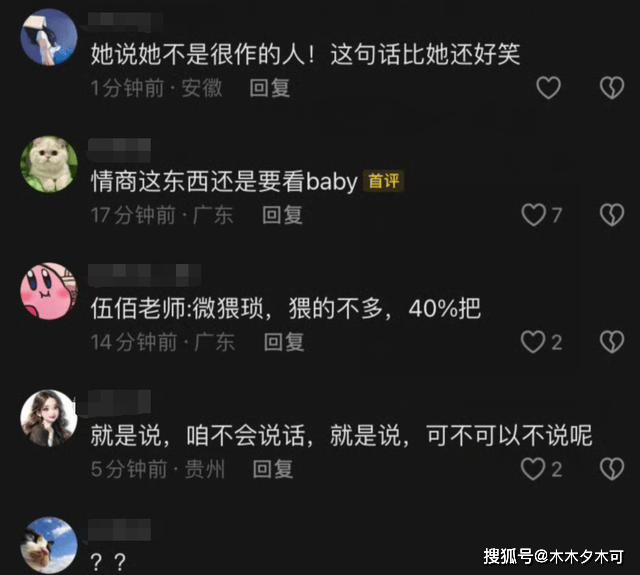Screen dimensions: 640x575
Task: Dislike the Guizhou comment posted 5分钟前
Action: pos(612,468)
